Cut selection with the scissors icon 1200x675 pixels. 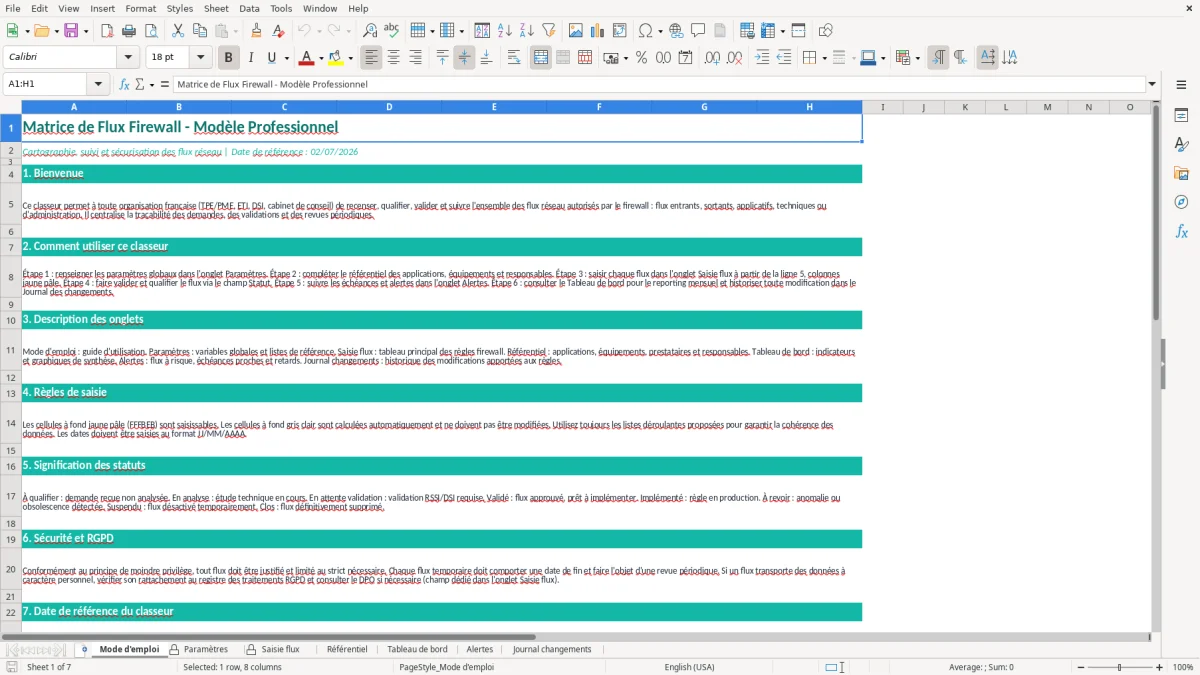[177, 31]
